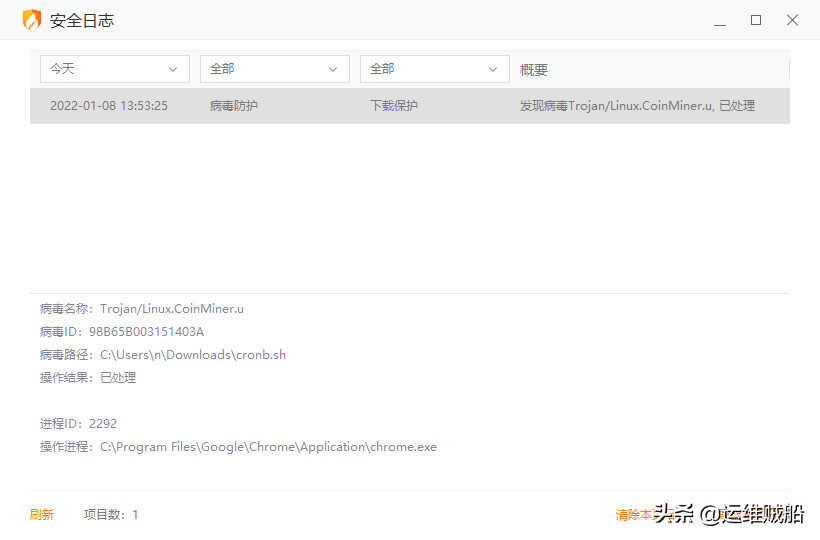Click the 进程ID 2292 line
Viewport: 820px width, 540px height.
pos(78,423)
